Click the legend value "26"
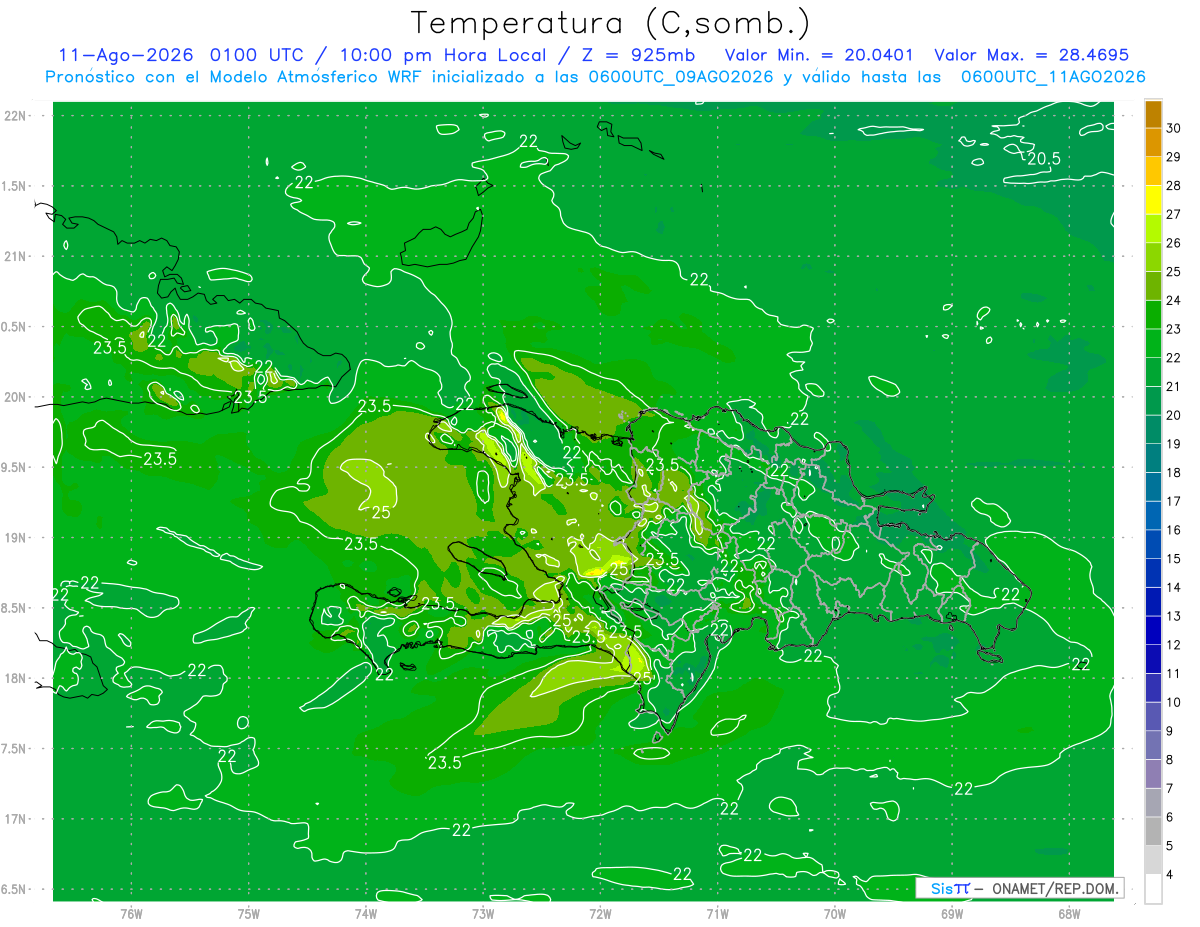This screenshot has width=1200, height=927. point(1174,243)
